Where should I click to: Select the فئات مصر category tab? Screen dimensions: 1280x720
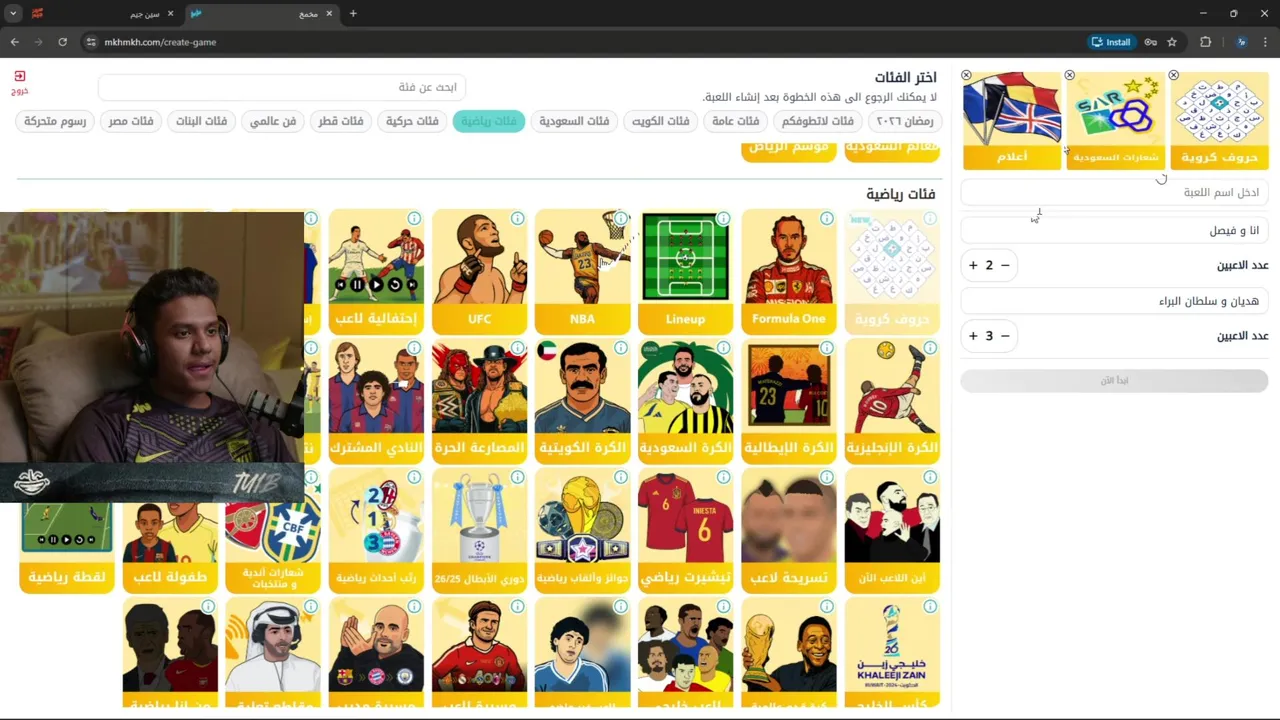click(131, 121)
